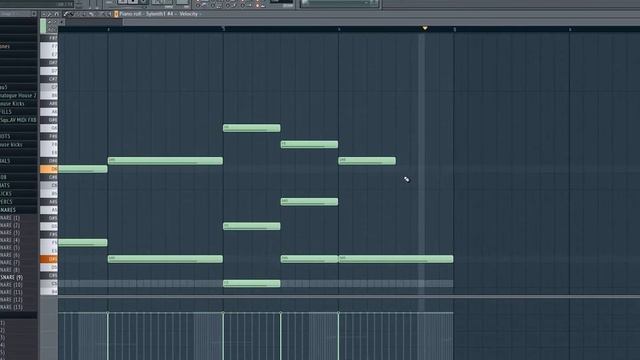Select the F6 note in the grid
This screenshot has width=640, height=360.
(309, 144)
